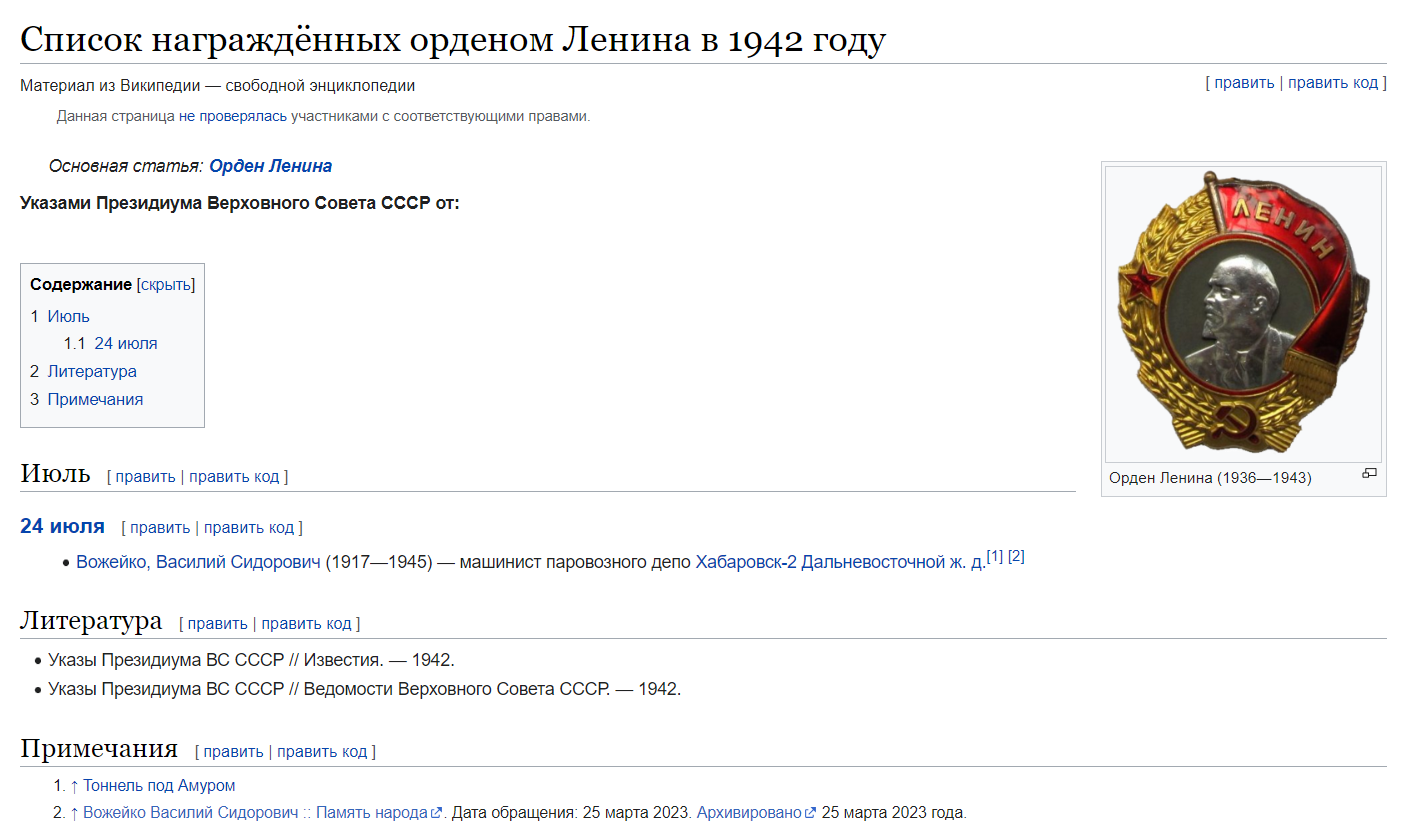Open the "Архивировано" archived copy link
The width and height of the screenshot is (1411, 831).
(756, 813)
